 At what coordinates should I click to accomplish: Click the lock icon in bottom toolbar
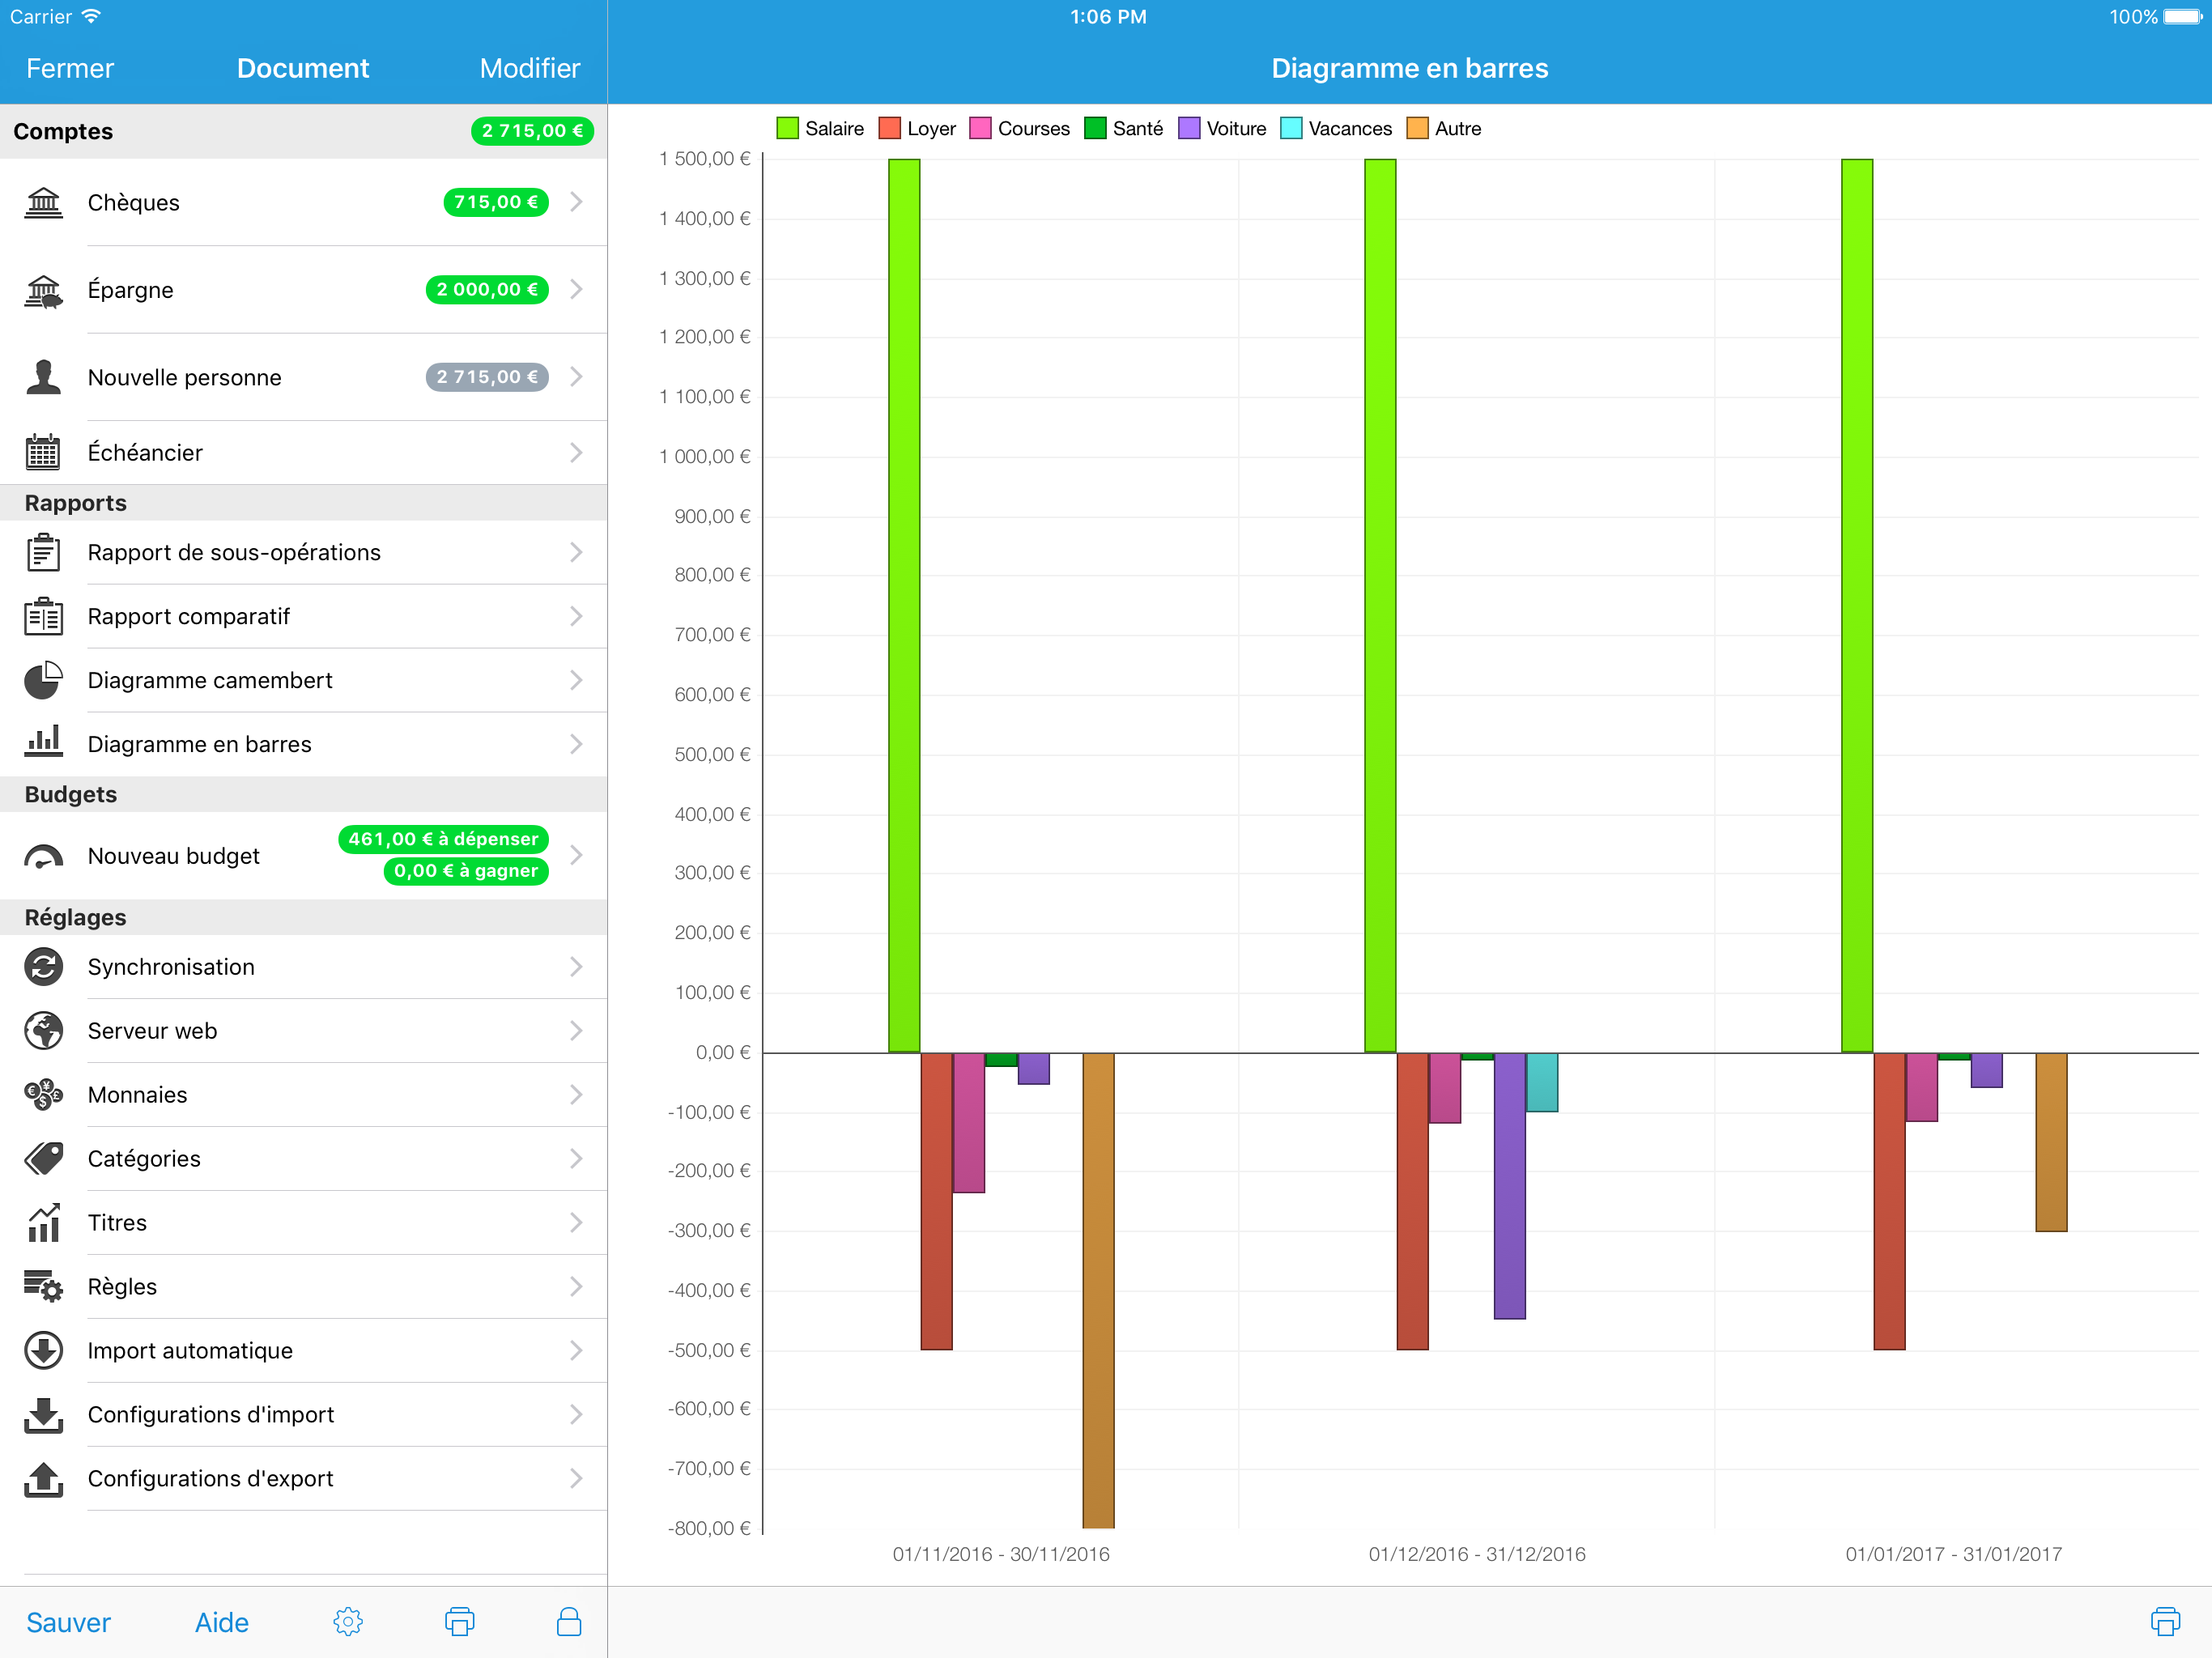[569, 1621]
